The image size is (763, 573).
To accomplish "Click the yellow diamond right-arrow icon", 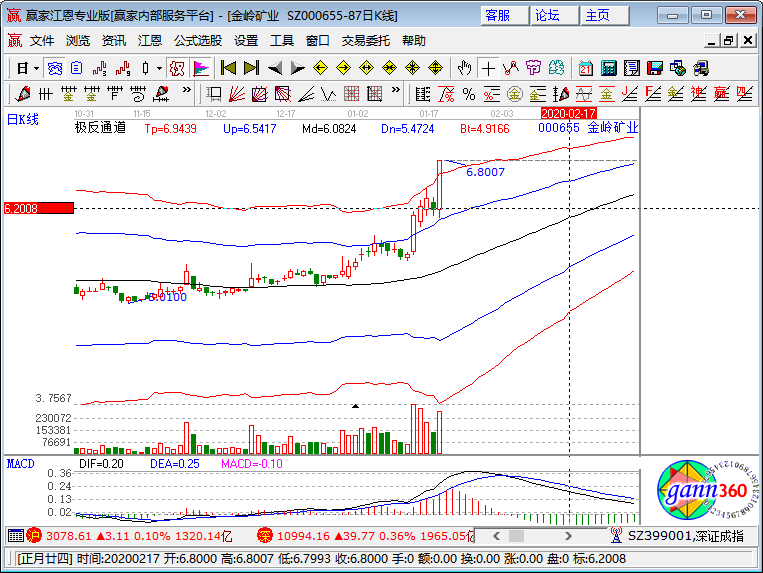I will tap(343, 68).
